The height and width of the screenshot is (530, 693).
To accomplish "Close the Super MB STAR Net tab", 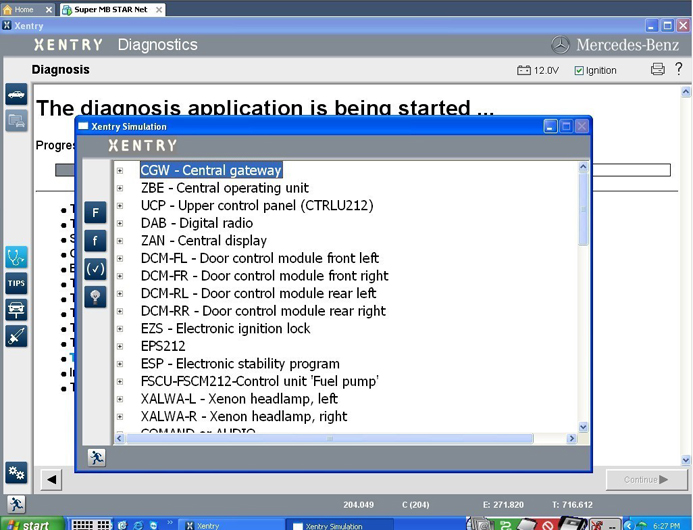I will pyautogui.click(x=159, y=9).
